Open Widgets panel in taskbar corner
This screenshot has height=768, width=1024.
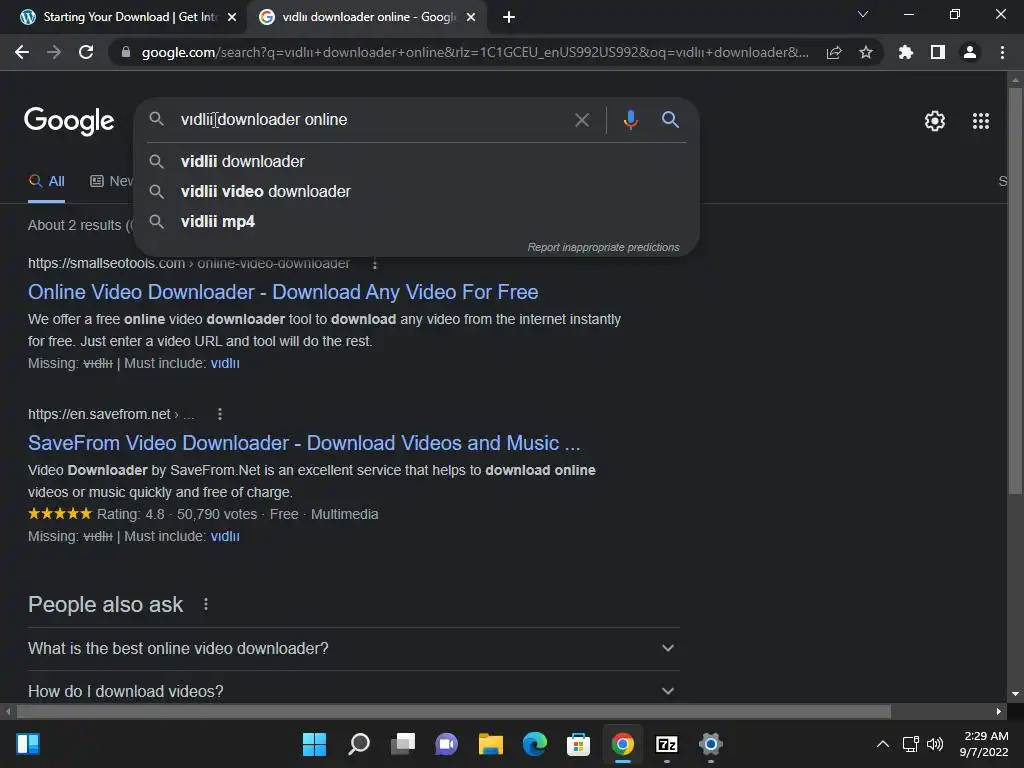(28, 744)
